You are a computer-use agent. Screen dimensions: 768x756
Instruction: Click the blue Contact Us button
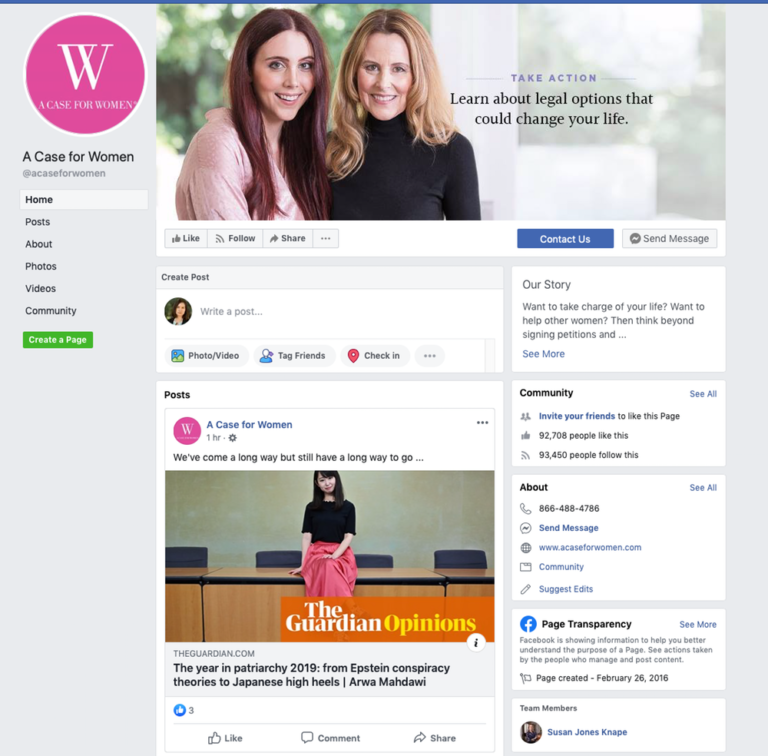pos(565,239)
